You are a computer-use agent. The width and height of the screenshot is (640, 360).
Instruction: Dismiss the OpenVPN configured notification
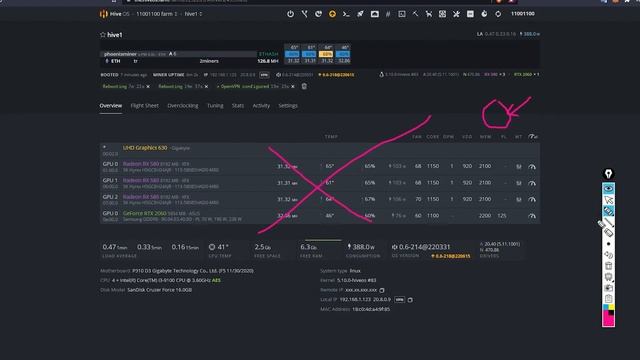coord(293,87)
